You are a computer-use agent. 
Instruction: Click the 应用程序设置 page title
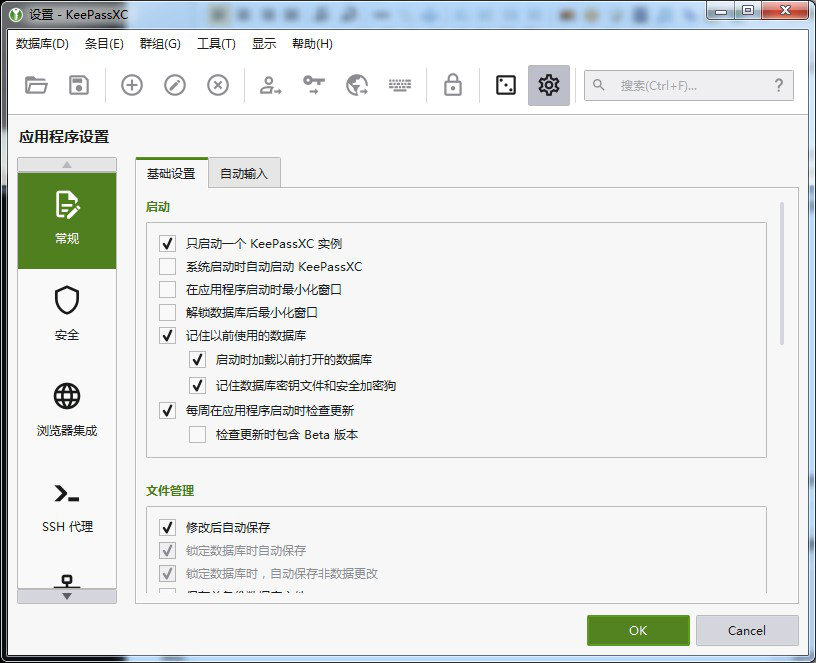tap(65, 137)
